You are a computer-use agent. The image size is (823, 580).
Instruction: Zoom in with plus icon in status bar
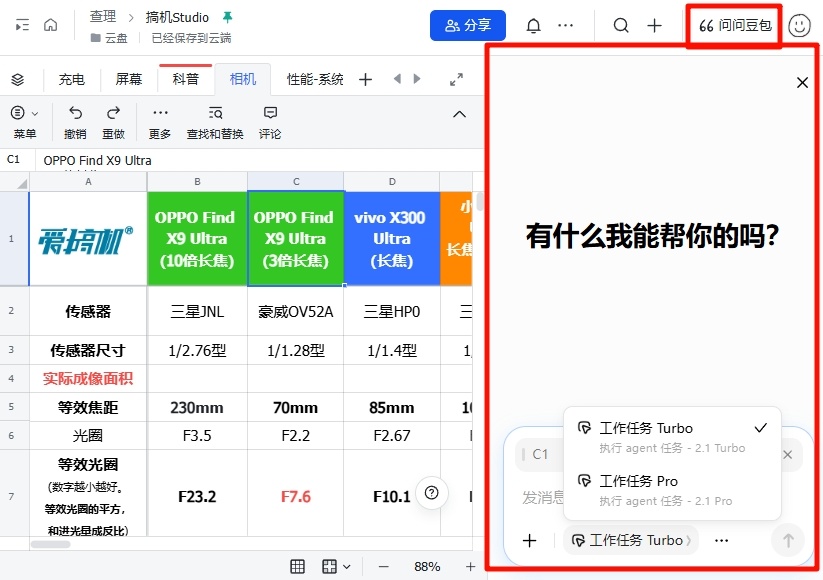click(x=470, y=566)
